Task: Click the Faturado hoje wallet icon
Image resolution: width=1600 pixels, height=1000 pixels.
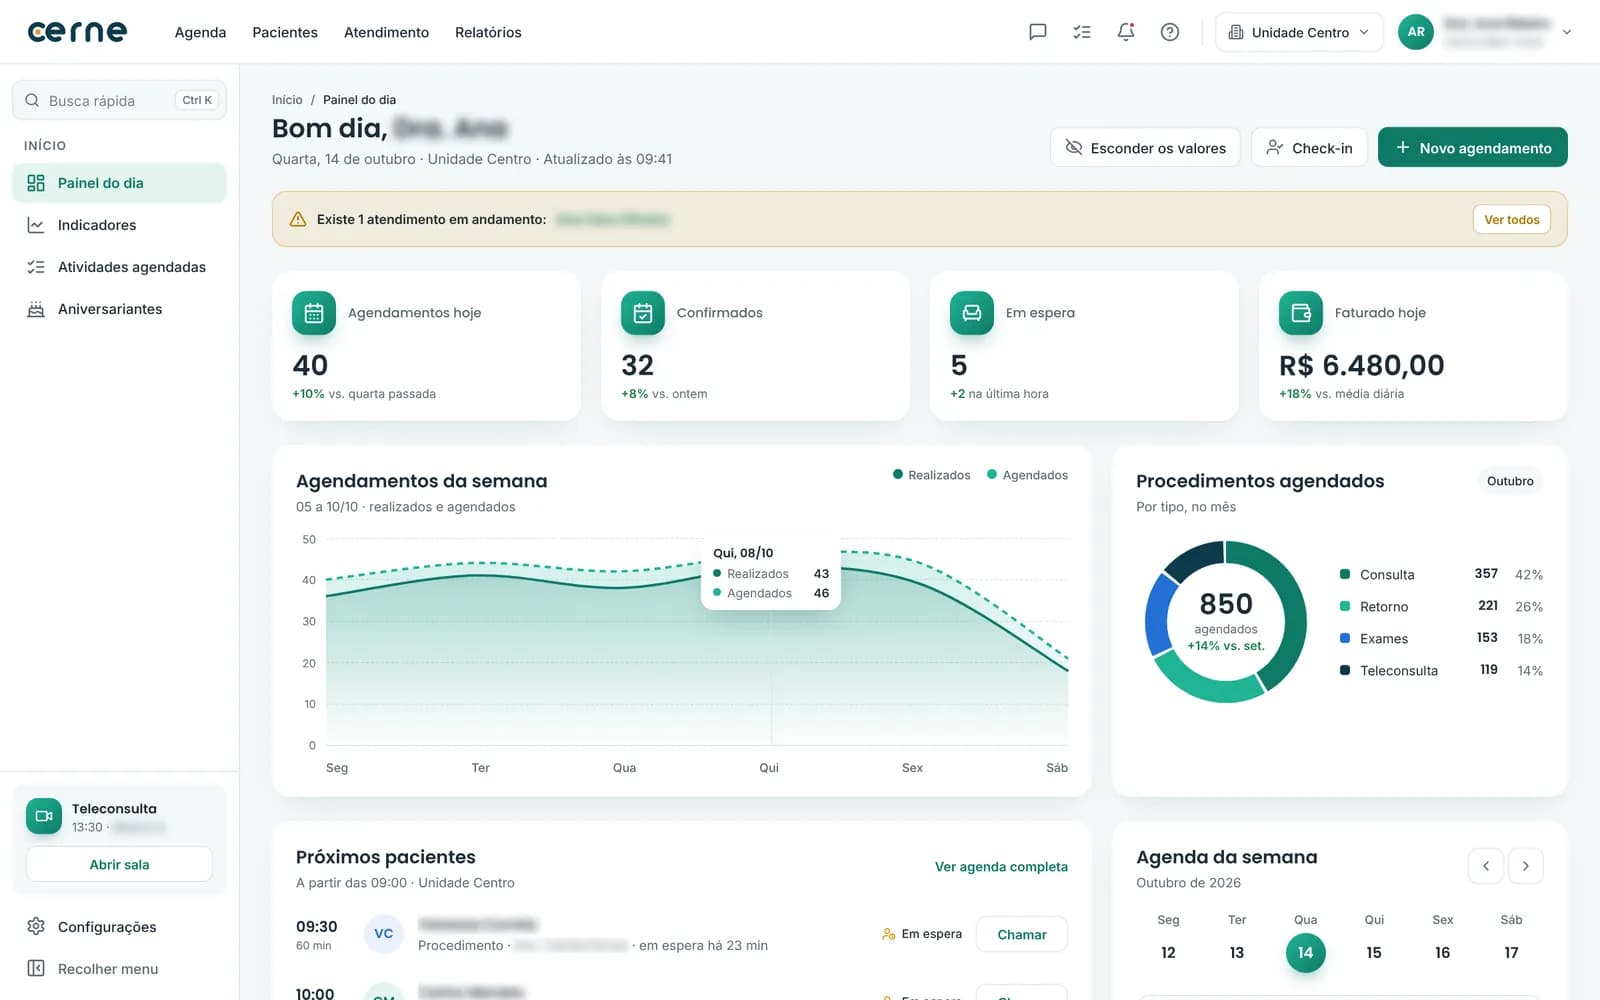Action: point(1301,313)
